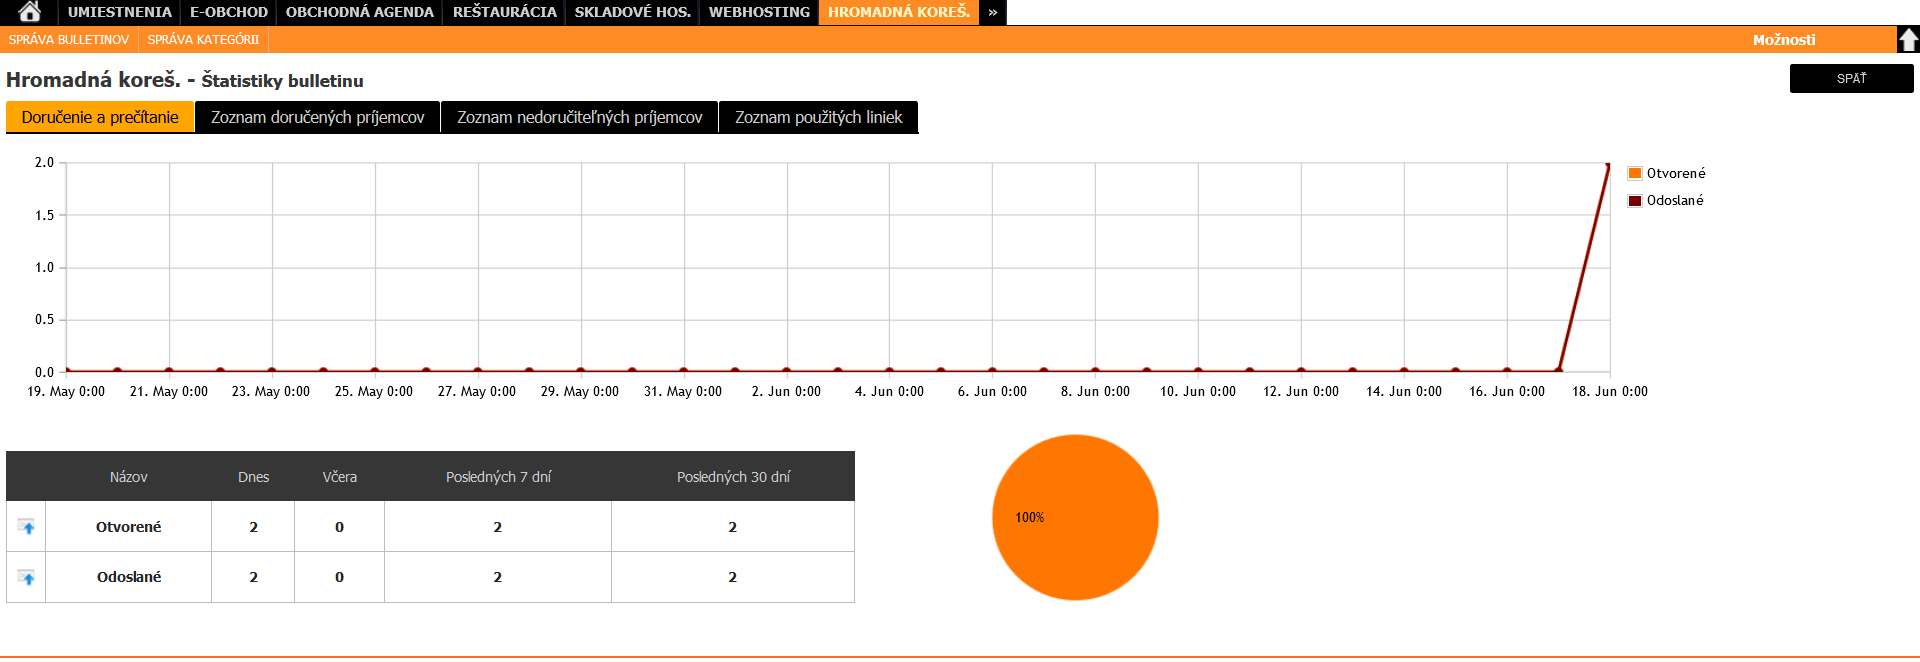Click the orange 100% pie chart

click(1075, 517)
